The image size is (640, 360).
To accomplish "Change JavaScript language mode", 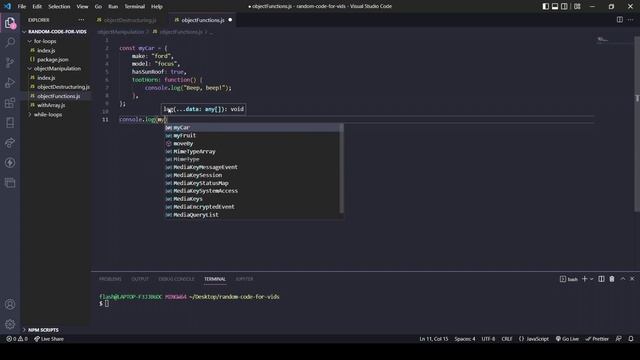I will coord(534,339).
